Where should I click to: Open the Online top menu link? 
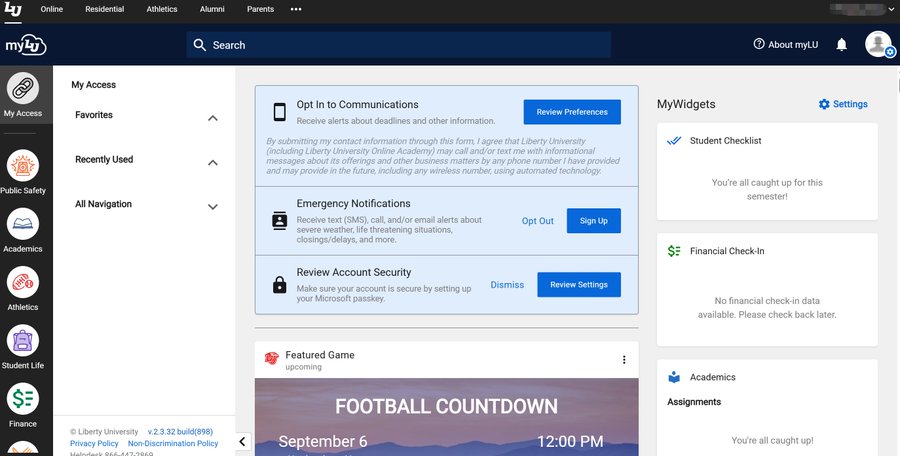(x=52, y=9)
